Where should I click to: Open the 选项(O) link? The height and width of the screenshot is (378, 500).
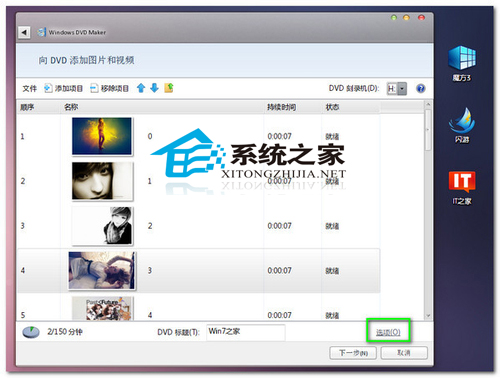tap(388, 332)
